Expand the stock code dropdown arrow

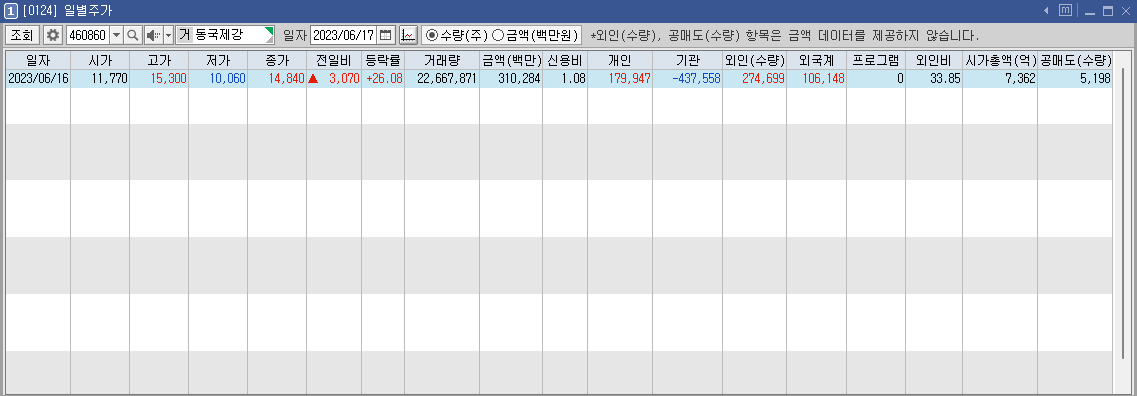coord(116,35)
